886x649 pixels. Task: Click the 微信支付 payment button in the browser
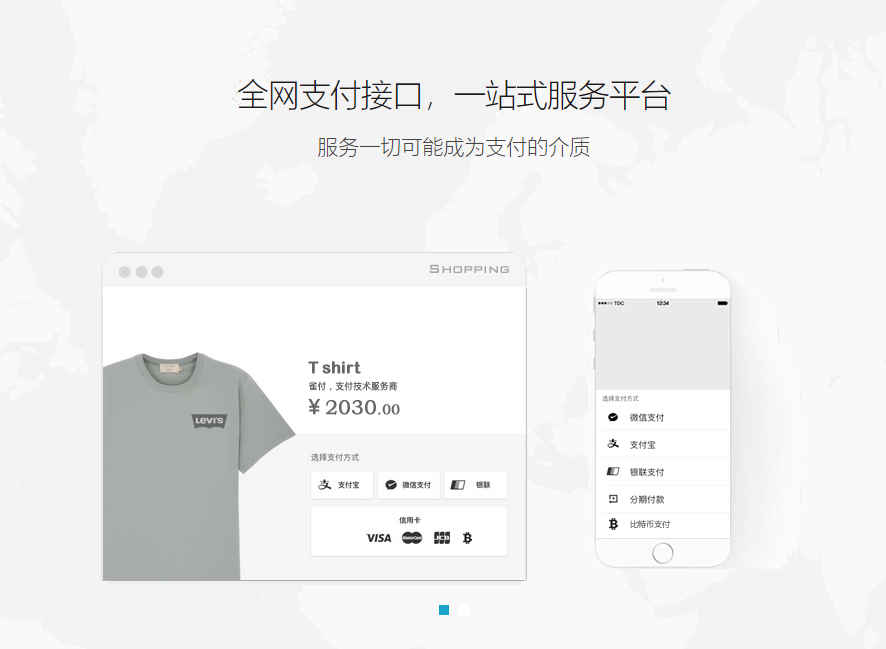pyautogui.click(x=409, y=485)
